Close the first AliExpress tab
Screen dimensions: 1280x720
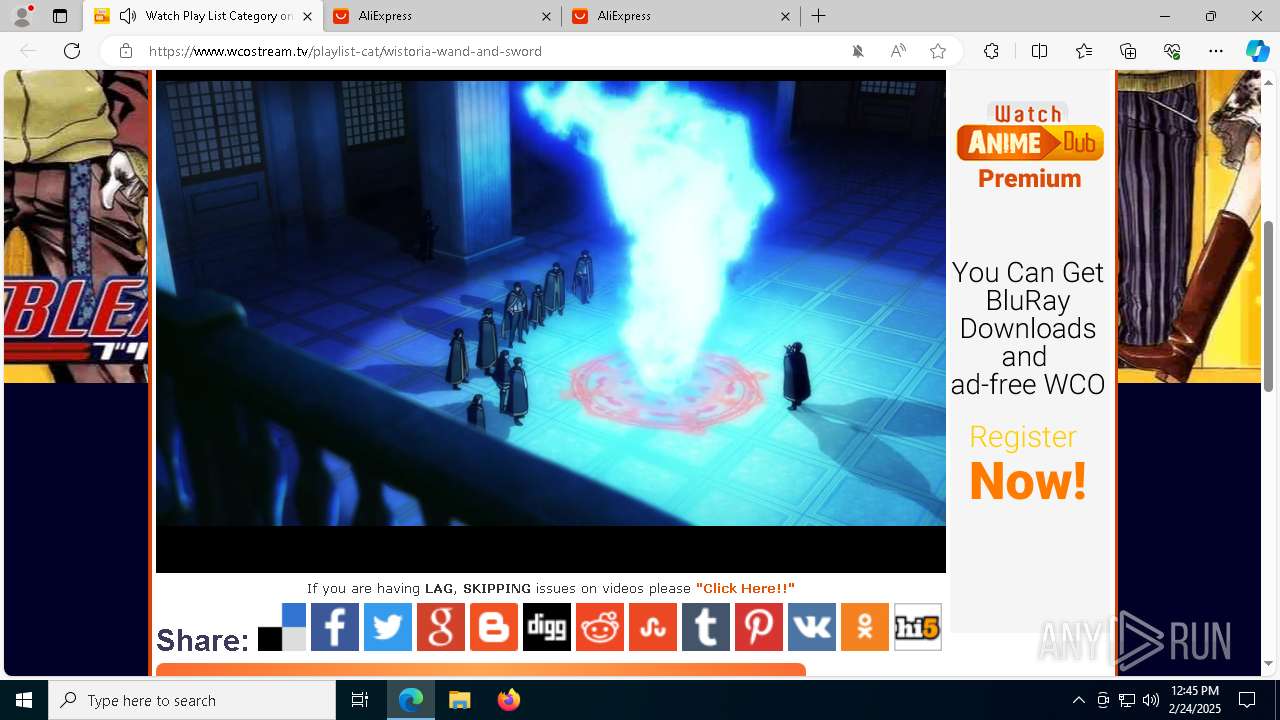click(546, 16)
